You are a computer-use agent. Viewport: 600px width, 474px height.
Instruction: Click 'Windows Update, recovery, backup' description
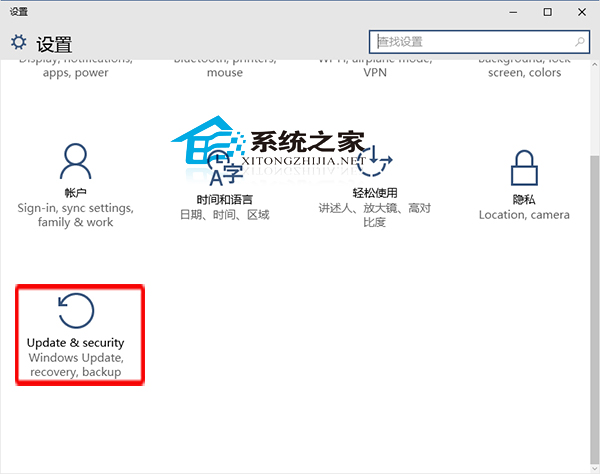click(x=76, y=365)
